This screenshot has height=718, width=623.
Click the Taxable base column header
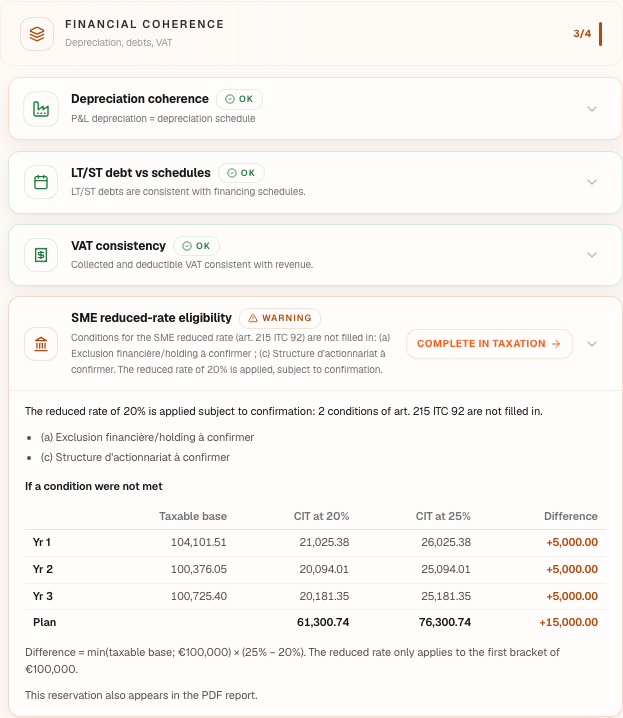point(193,517)
